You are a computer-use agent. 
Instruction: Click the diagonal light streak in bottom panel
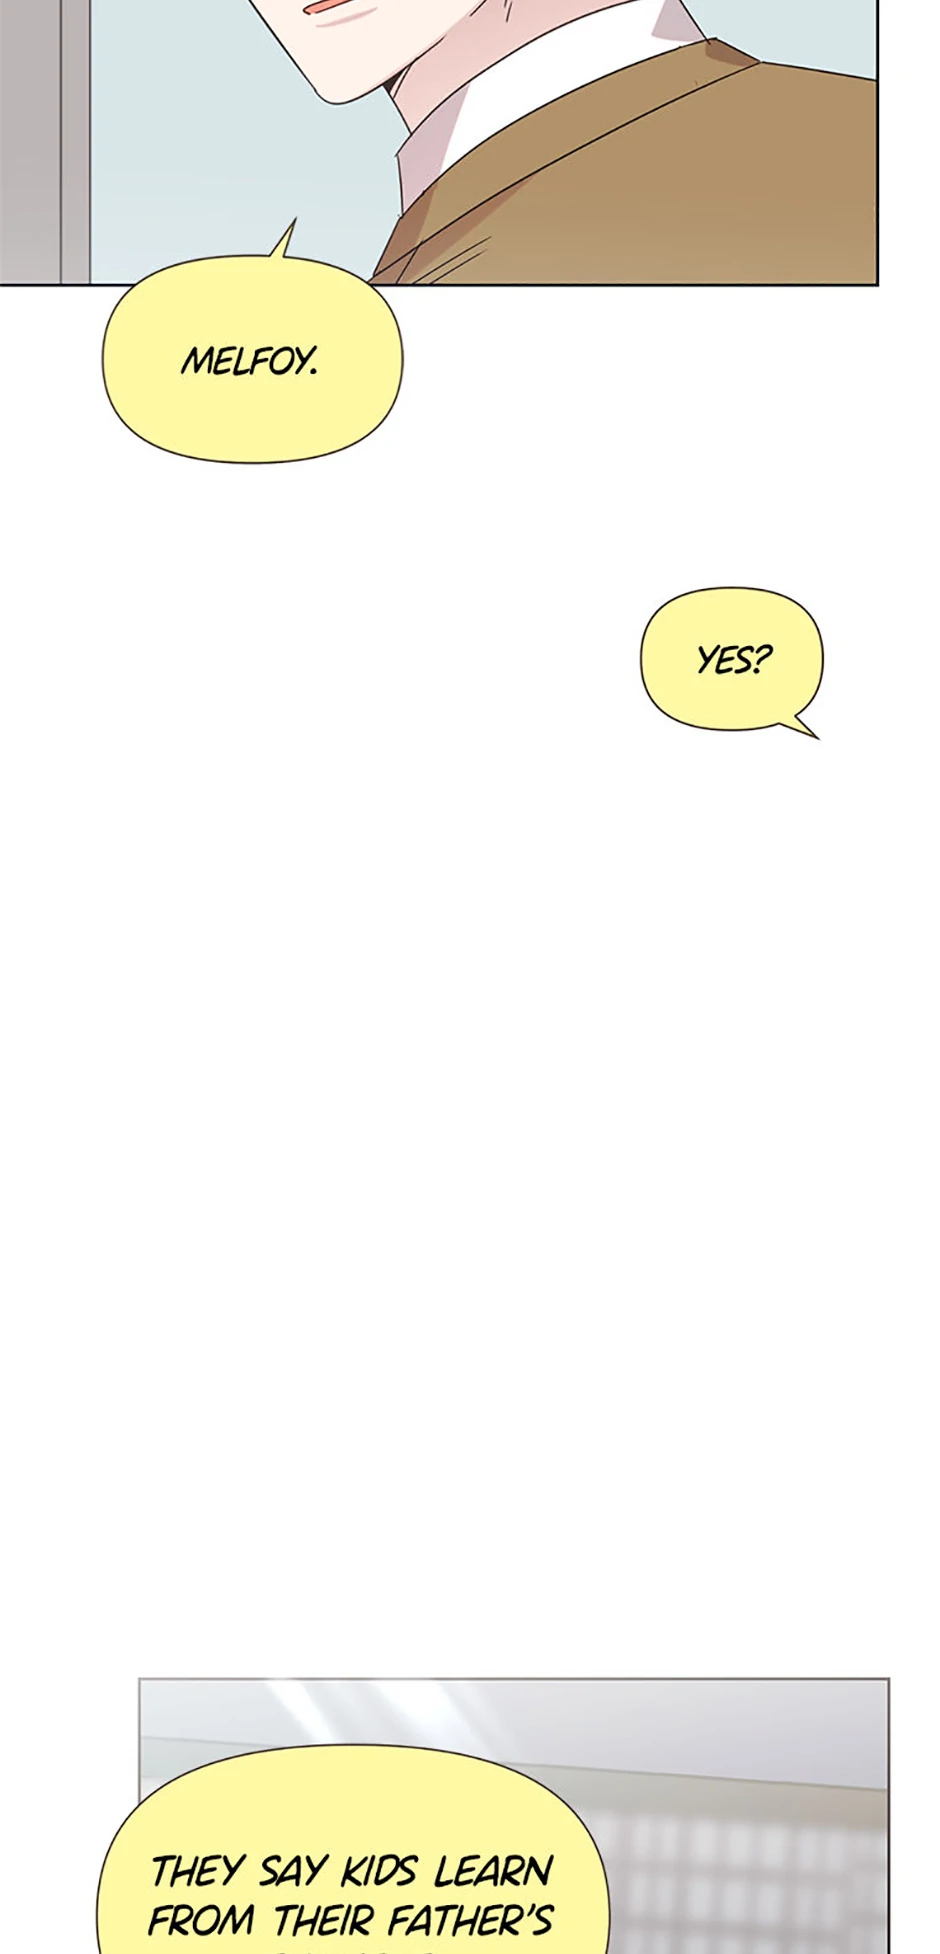pyautogui.click(x=300, y=1712)
